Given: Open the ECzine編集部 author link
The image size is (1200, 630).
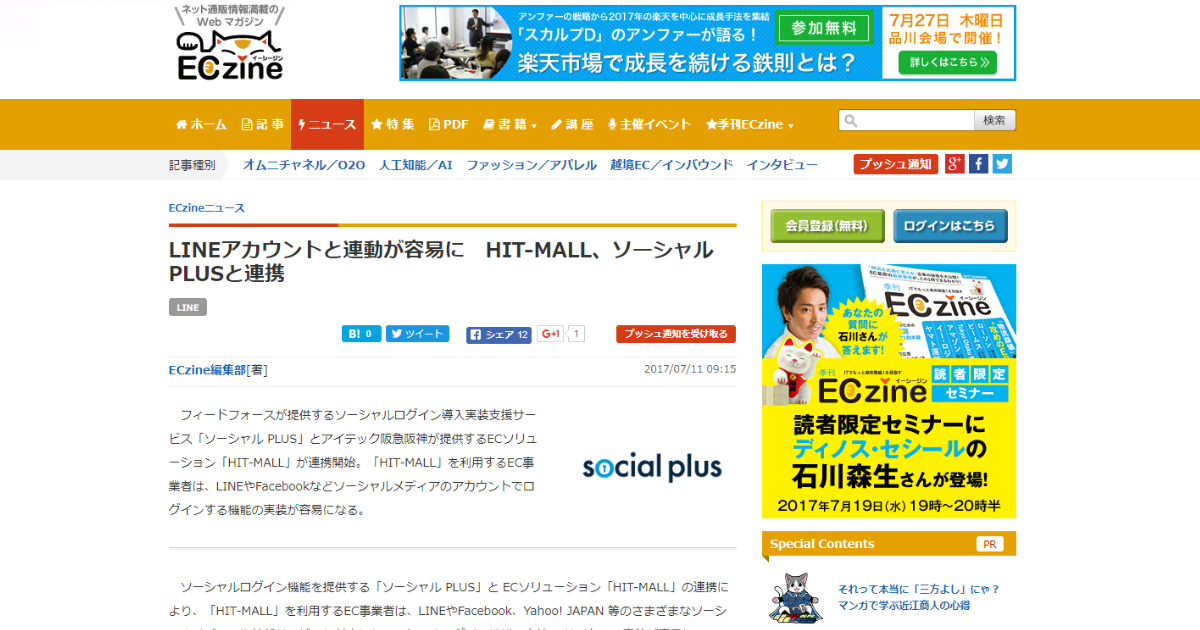Looking at the screenshot, I should pos(207,370).
